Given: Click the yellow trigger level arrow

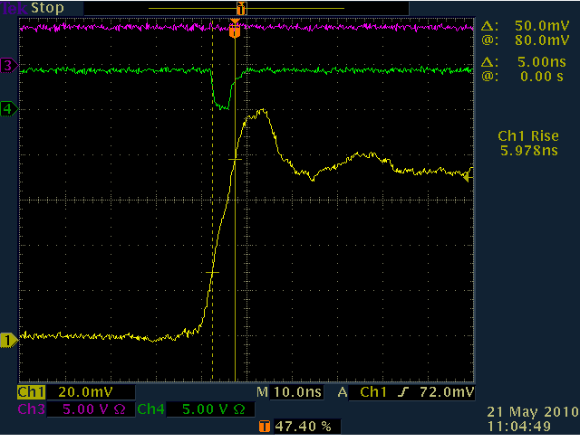Looking at the screenshot, I should [469, 178].
